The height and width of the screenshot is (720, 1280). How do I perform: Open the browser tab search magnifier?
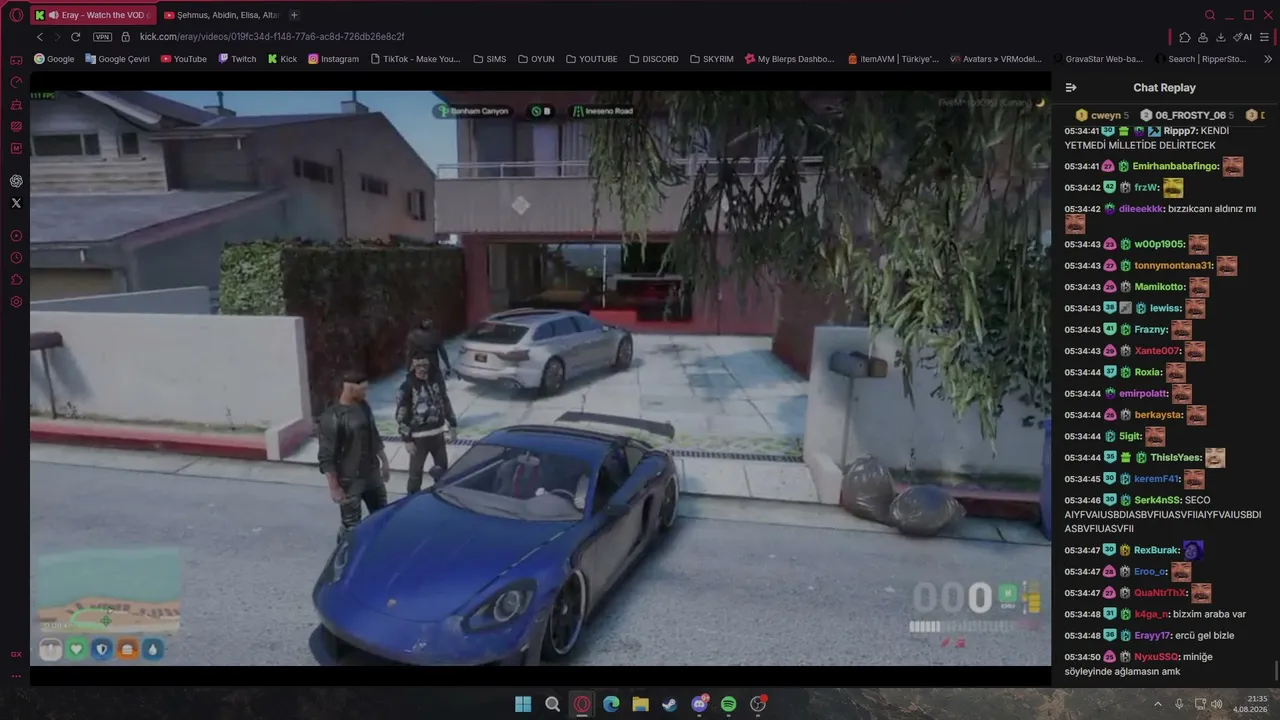[x=1210, y=15]
